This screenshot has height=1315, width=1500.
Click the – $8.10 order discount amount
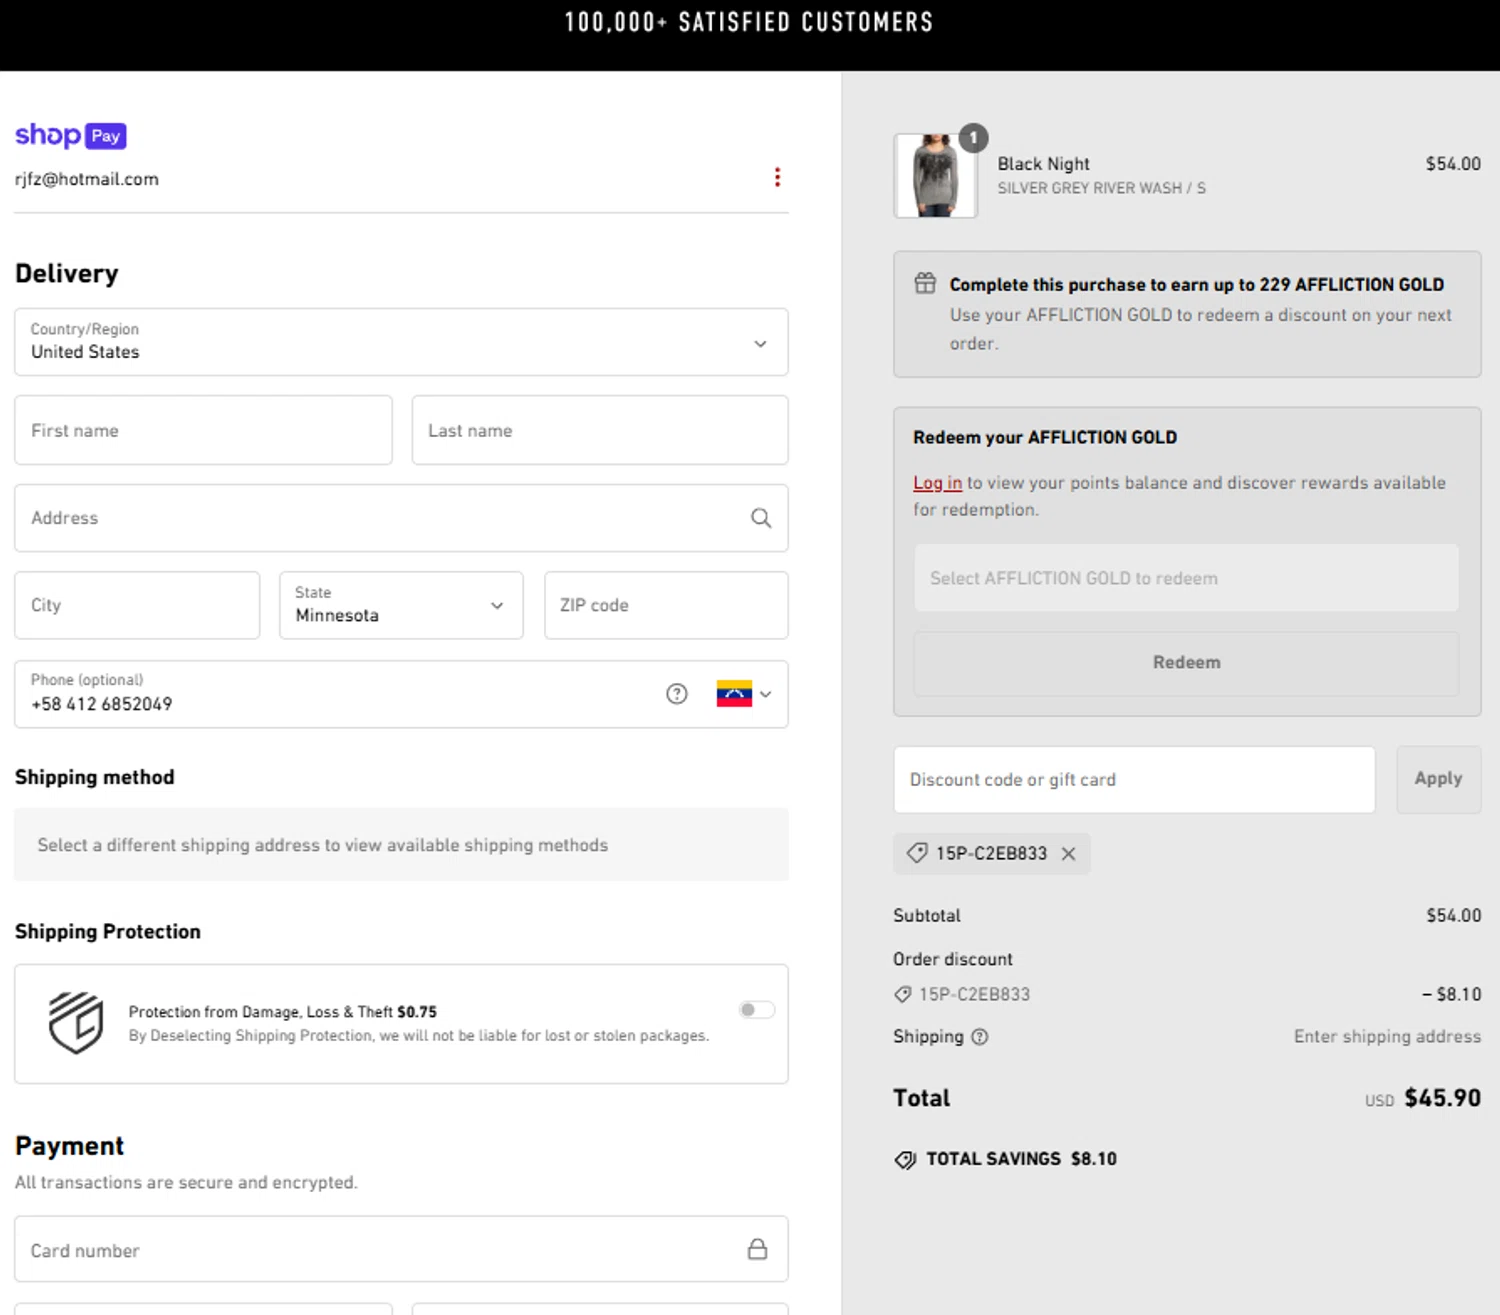click(1451, 994)
